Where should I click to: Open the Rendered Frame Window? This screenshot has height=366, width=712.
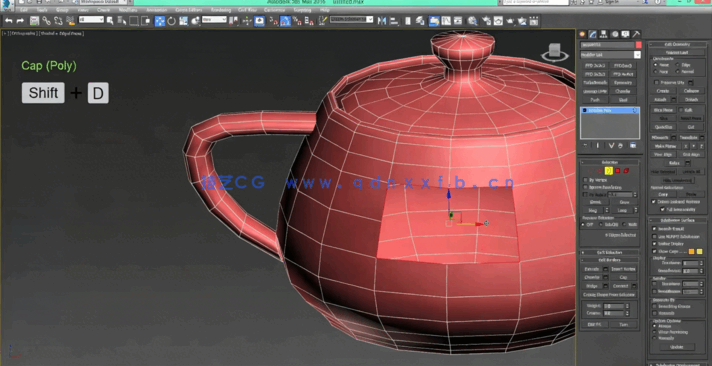click(499, 21)
